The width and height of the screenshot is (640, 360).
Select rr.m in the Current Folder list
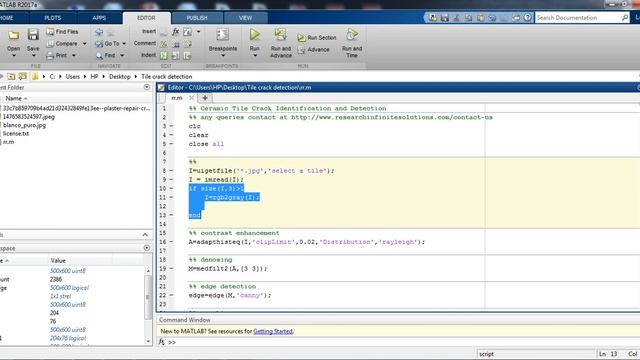[9, 142]
